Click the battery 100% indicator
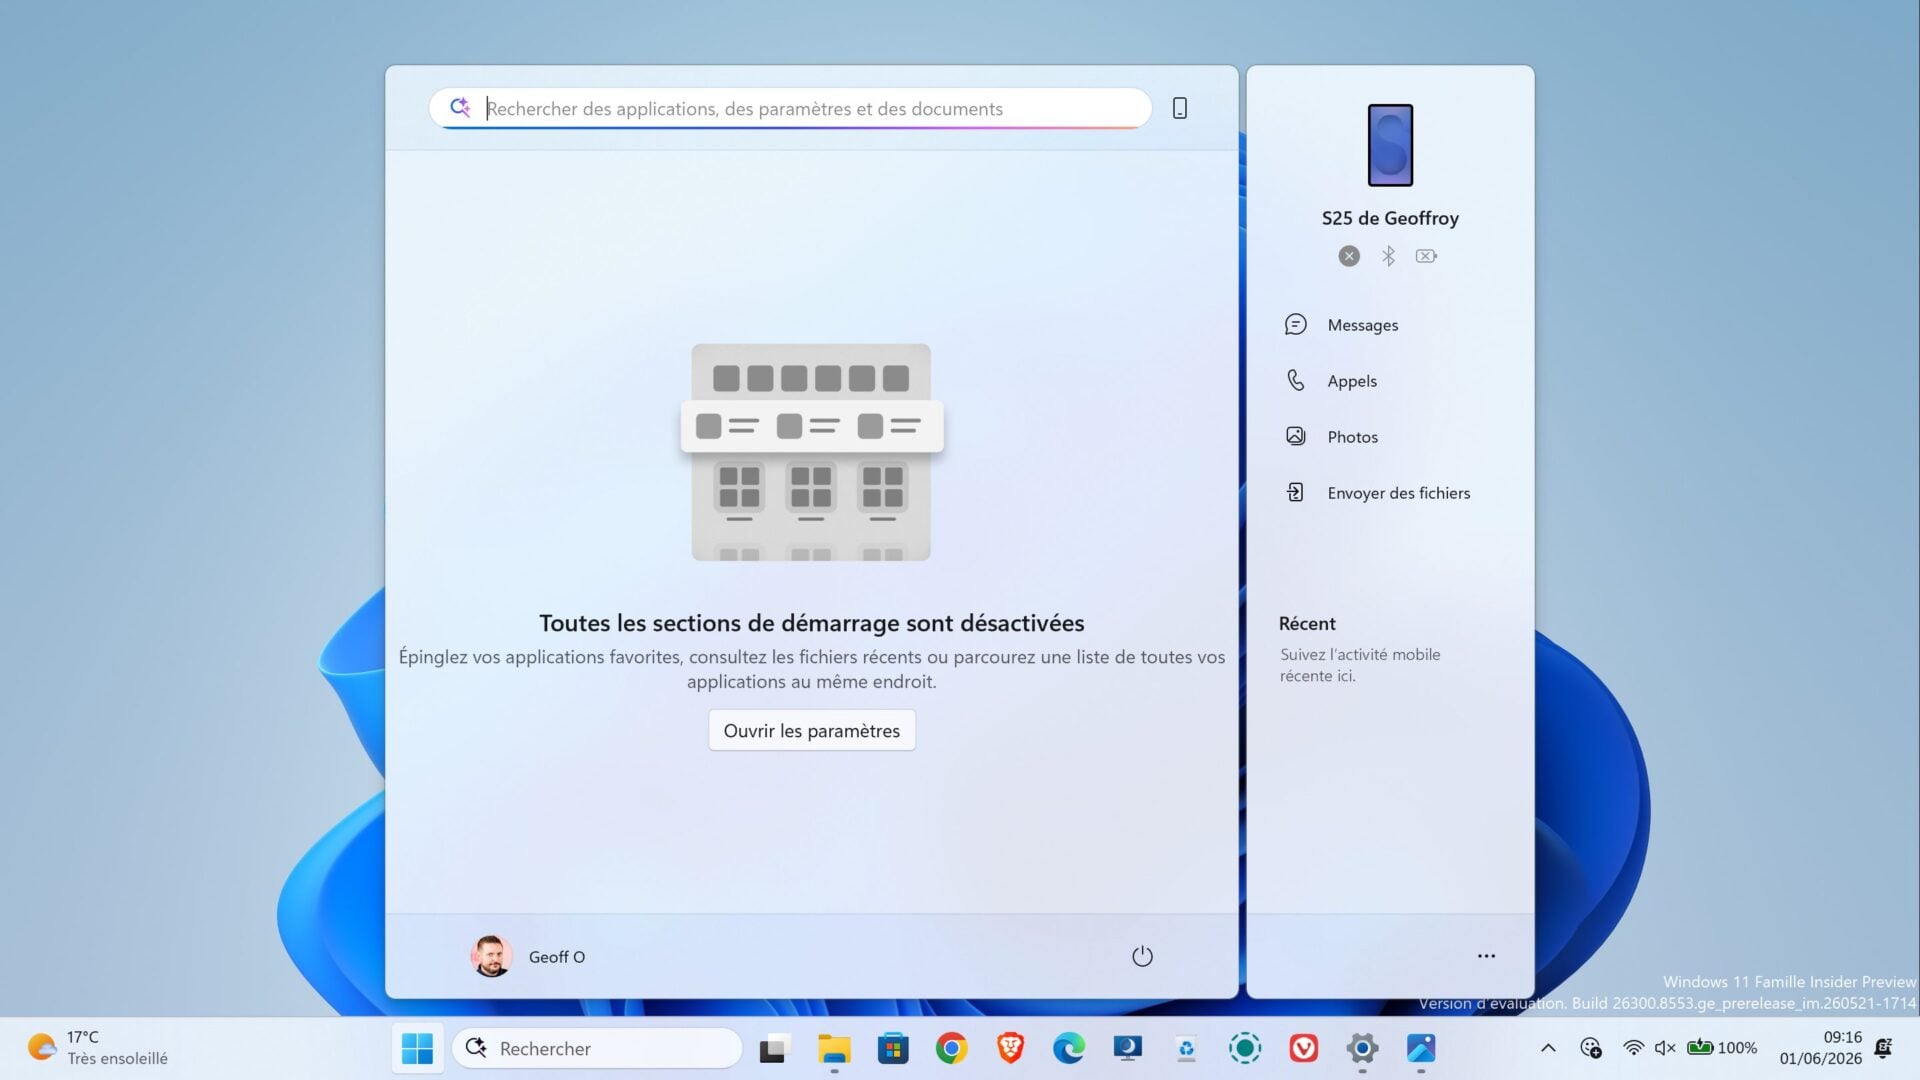The width and height of the screenshot is (1920, 1080). coord(1722,1048)
